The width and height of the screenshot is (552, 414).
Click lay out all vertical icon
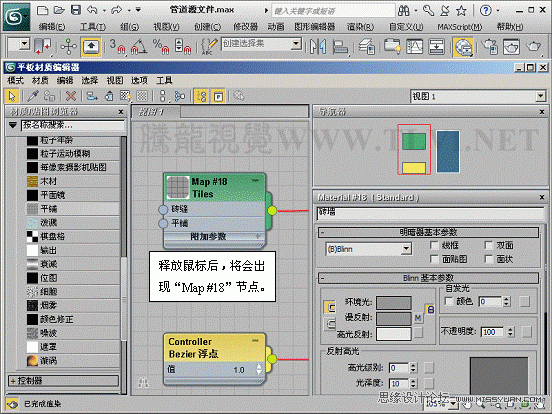162,96
